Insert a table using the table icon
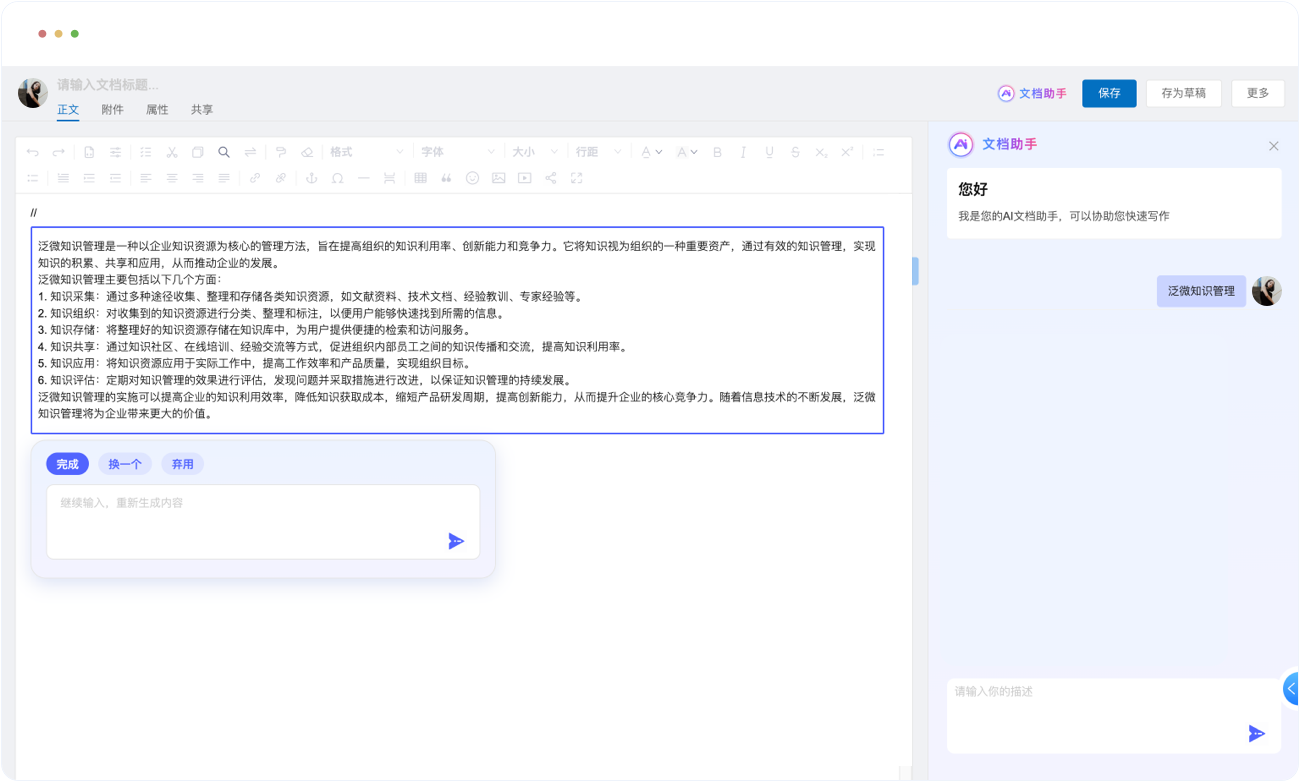1300x782 pixels. pyautogui.click(x=420, y=178)
